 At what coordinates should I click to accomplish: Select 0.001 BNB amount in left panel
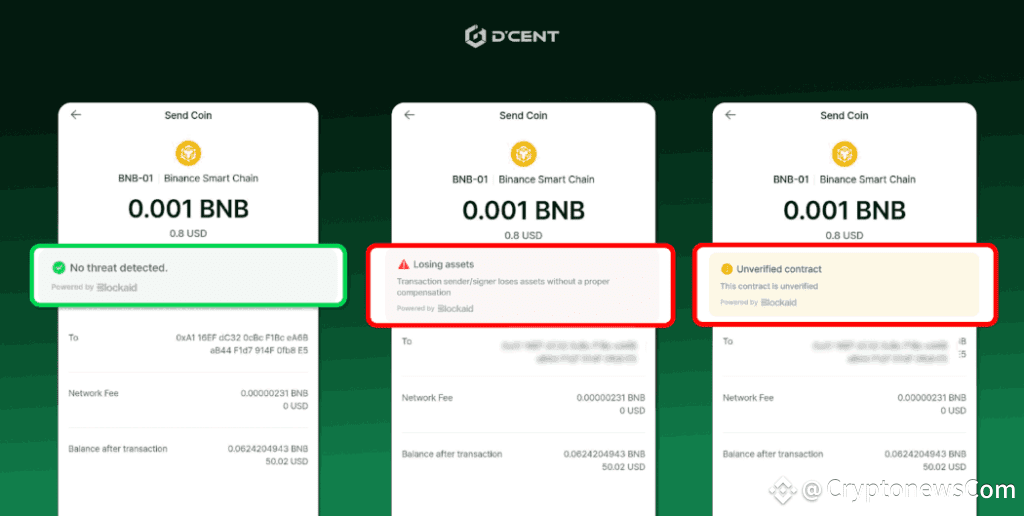click(188, 209)
